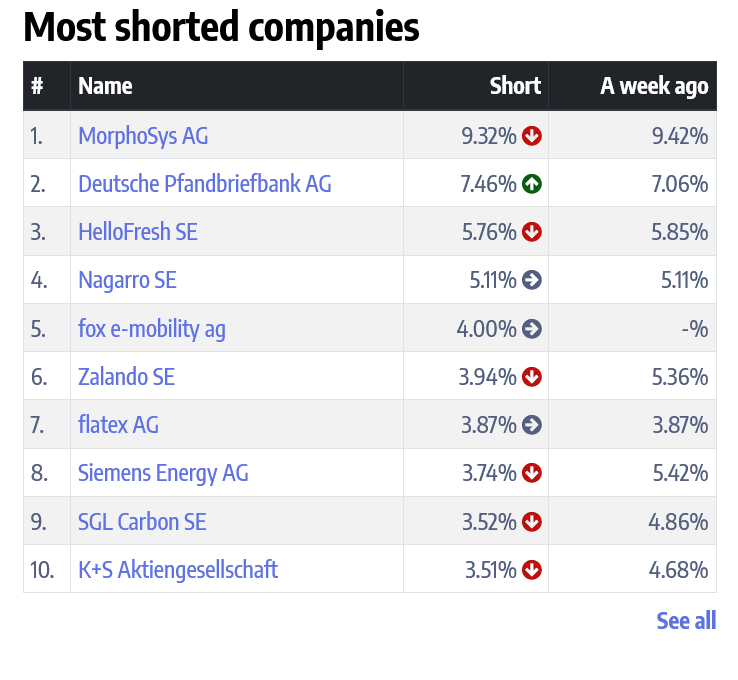Open Deutsche Pfandbriefbank AG link

(x=204, y=184)
